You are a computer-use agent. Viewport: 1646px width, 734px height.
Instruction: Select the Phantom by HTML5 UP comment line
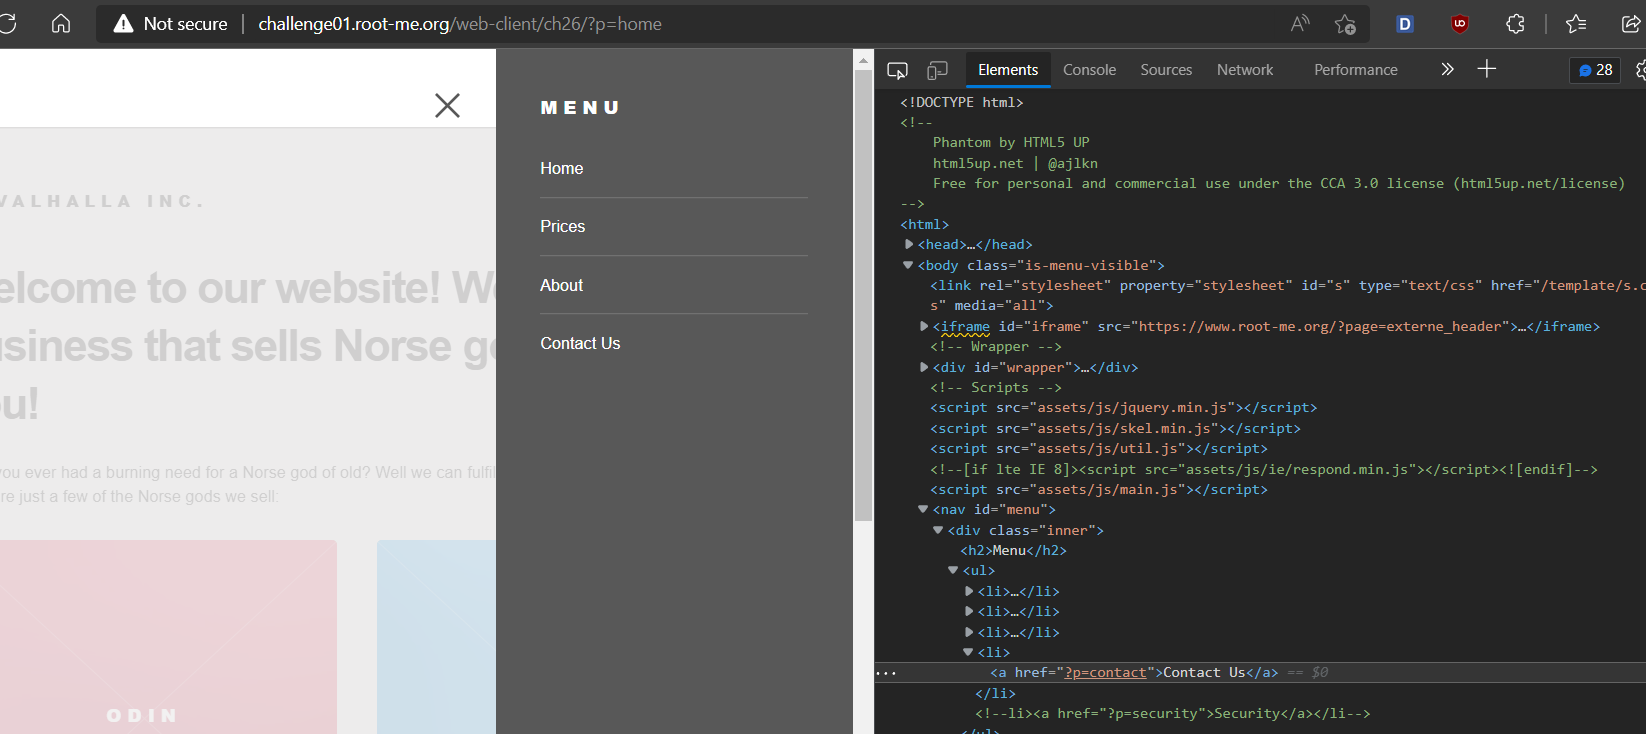click(x=1011, y=142)
